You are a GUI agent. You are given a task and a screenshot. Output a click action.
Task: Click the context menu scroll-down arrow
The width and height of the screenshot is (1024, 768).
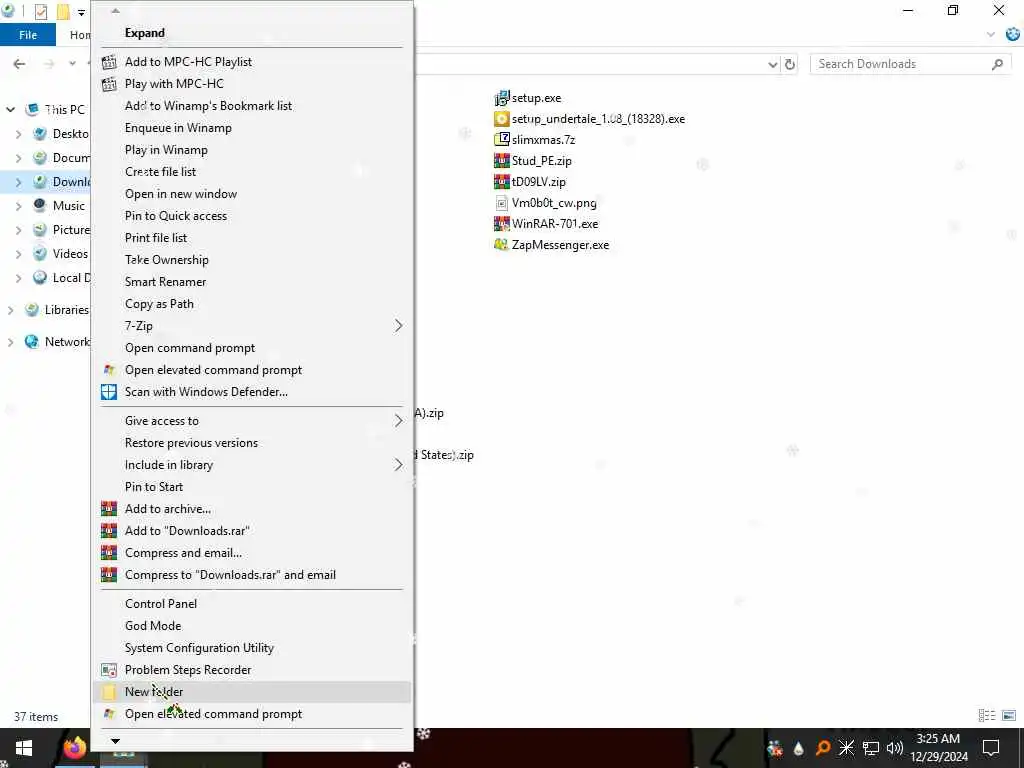[x=116, y=741]
